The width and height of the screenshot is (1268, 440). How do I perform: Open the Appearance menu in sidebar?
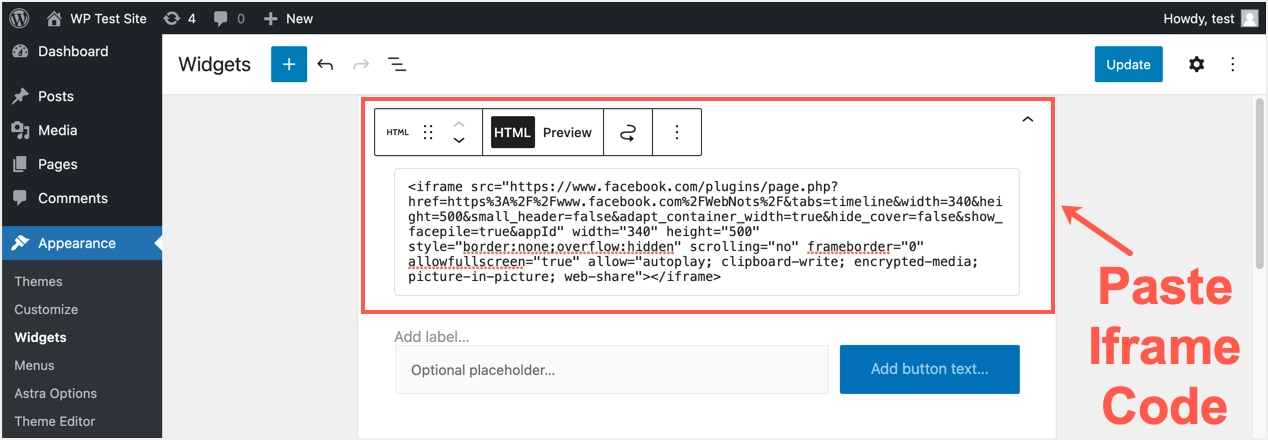coord(77,243)
